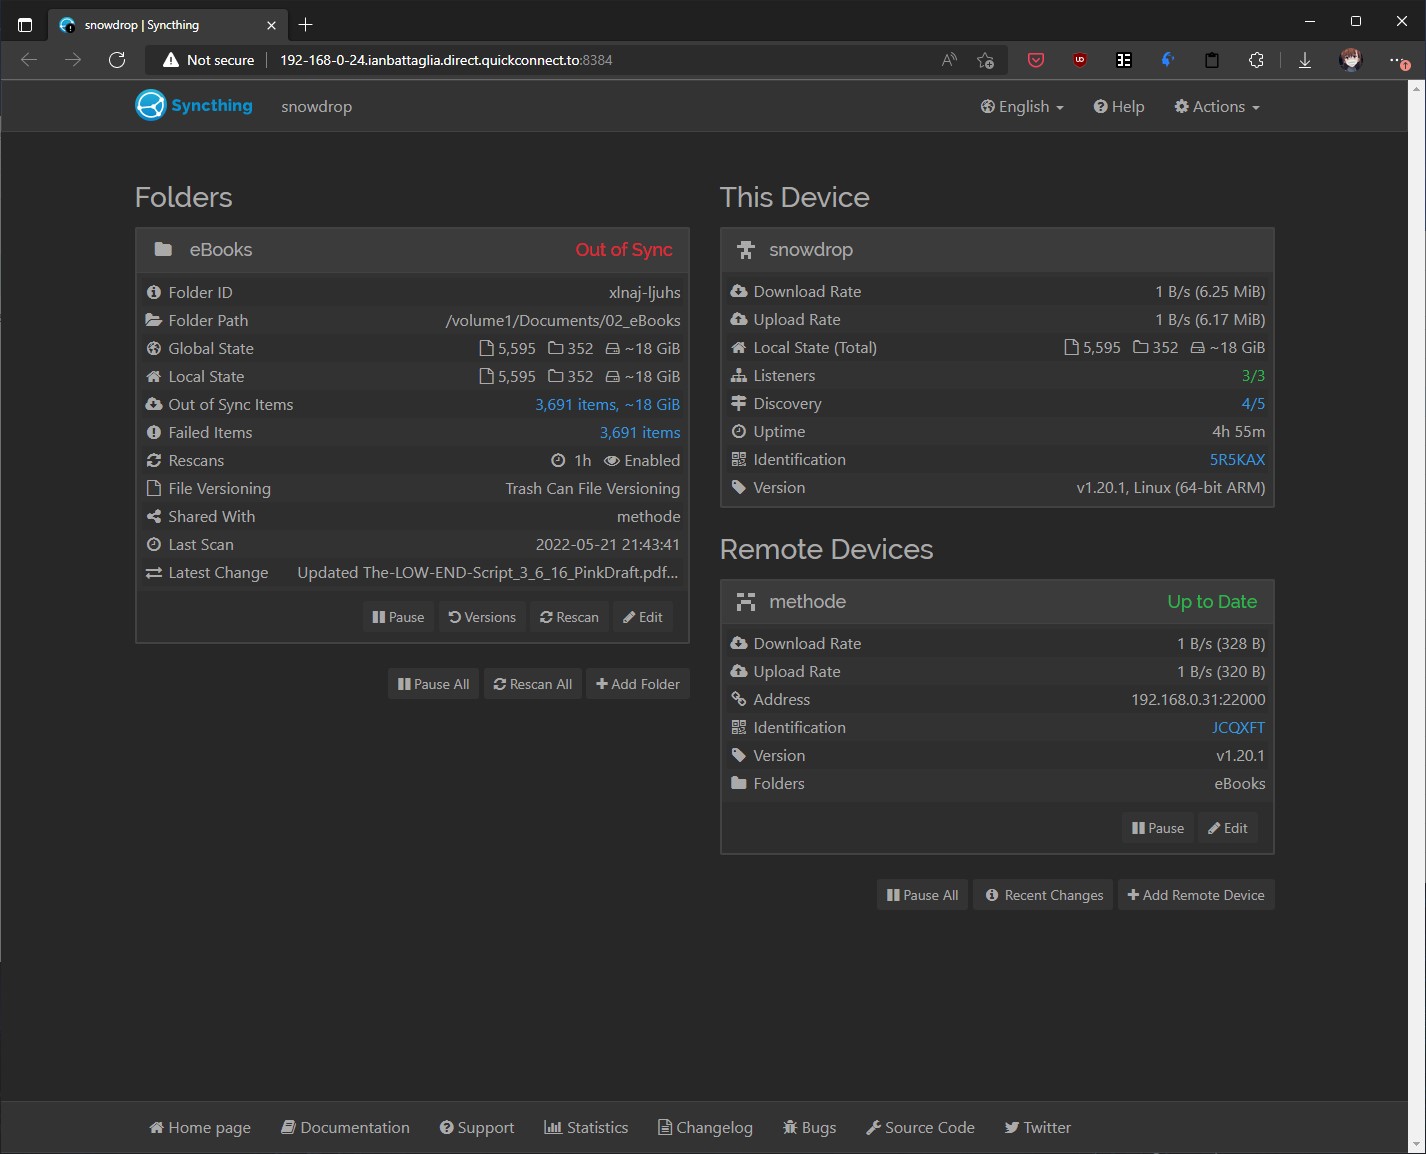Click the methode device icon
Screen dimensions: 1426x1154
point(746,602)
